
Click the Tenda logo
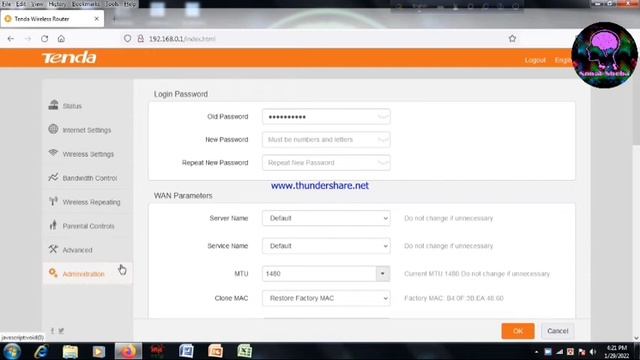pos(69,58)
